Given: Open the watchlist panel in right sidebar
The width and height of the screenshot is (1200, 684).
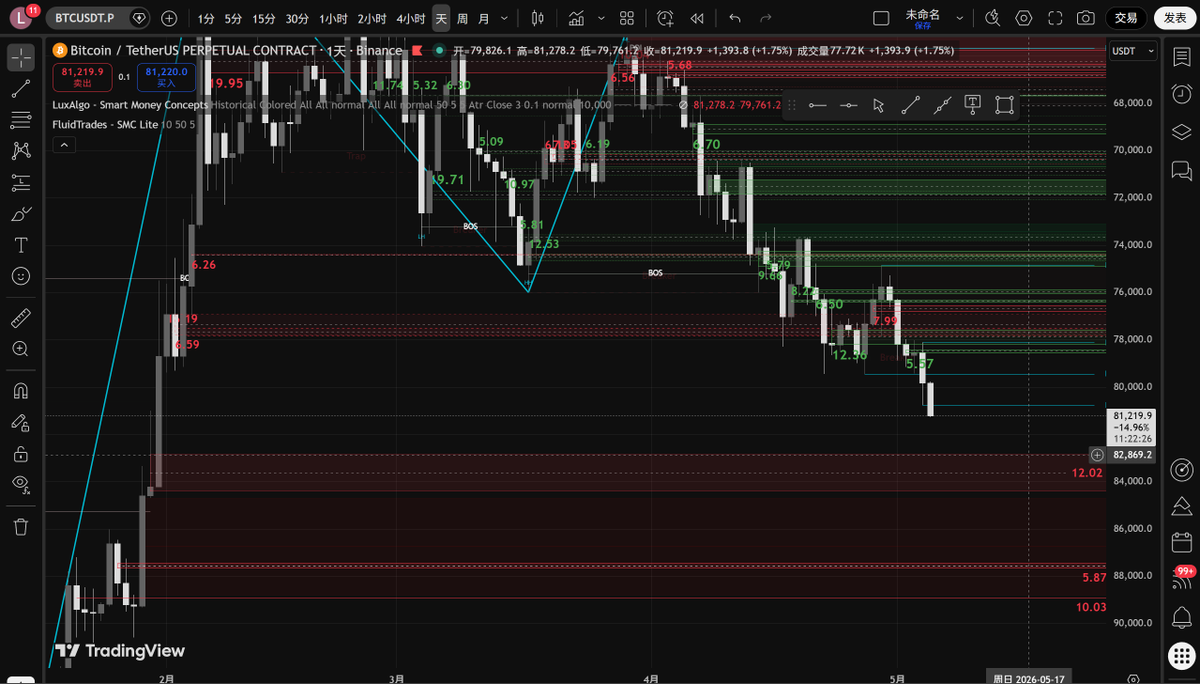Looking at the screenshot, I should pyautogui.click(x=1181, y=57).
